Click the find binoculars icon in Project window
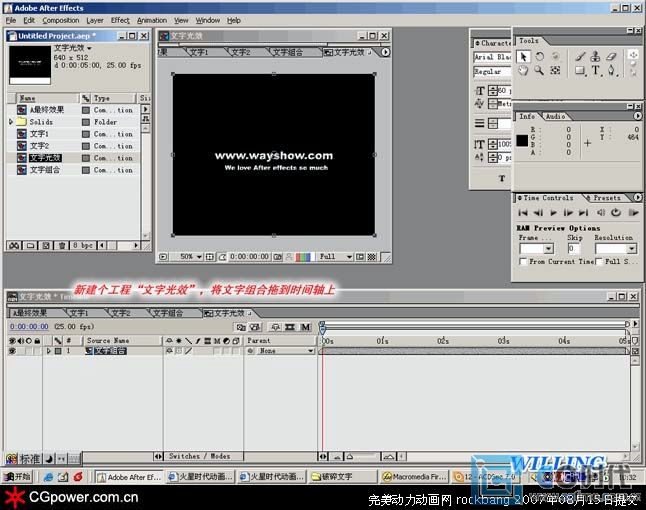The height and width of the screenshot is (510, 646). click(x=14, y=246)
